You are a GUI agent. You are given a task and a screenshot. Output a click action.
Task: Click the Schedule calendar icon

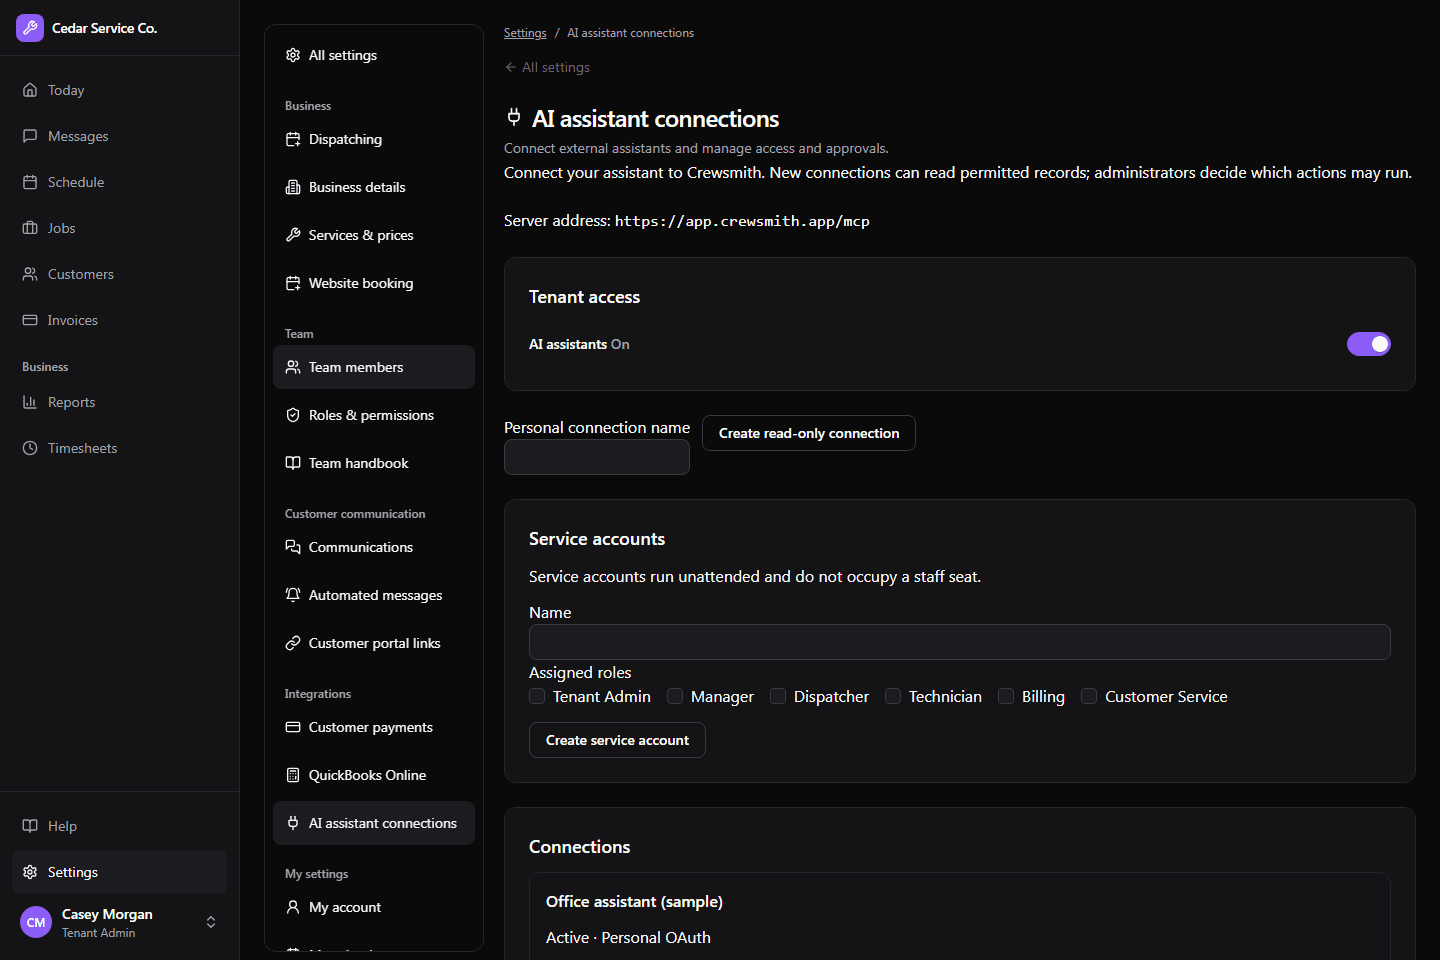30,182
